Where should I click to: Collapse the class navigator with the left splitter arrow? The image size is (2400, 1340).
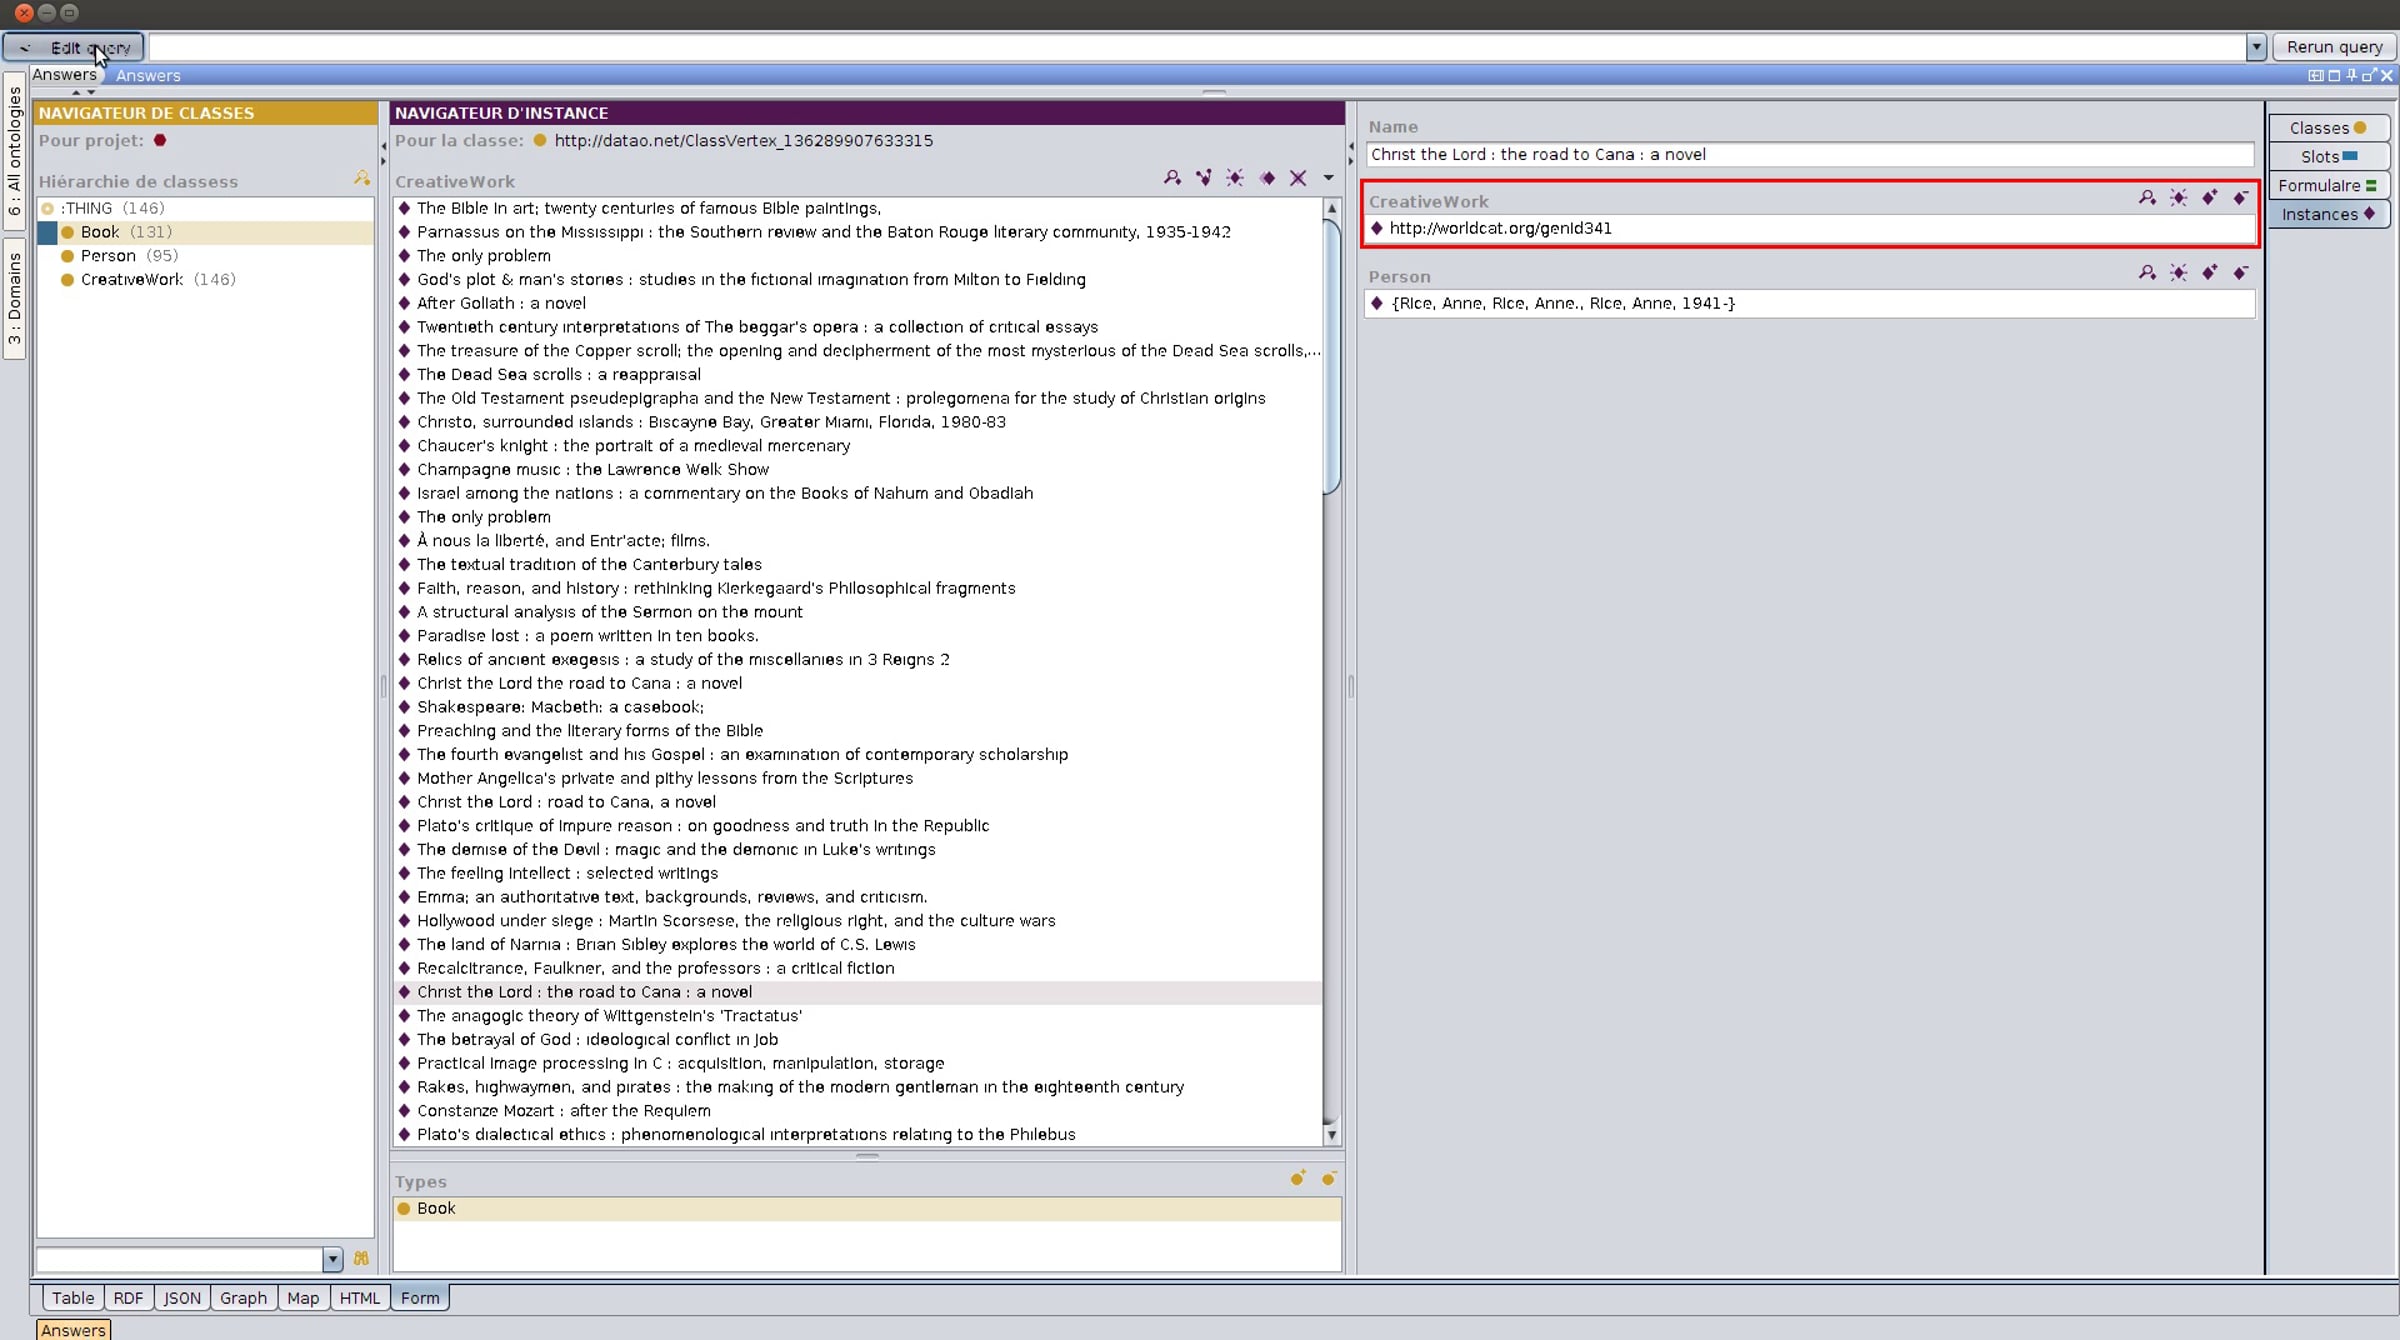[x=383, y=146]
